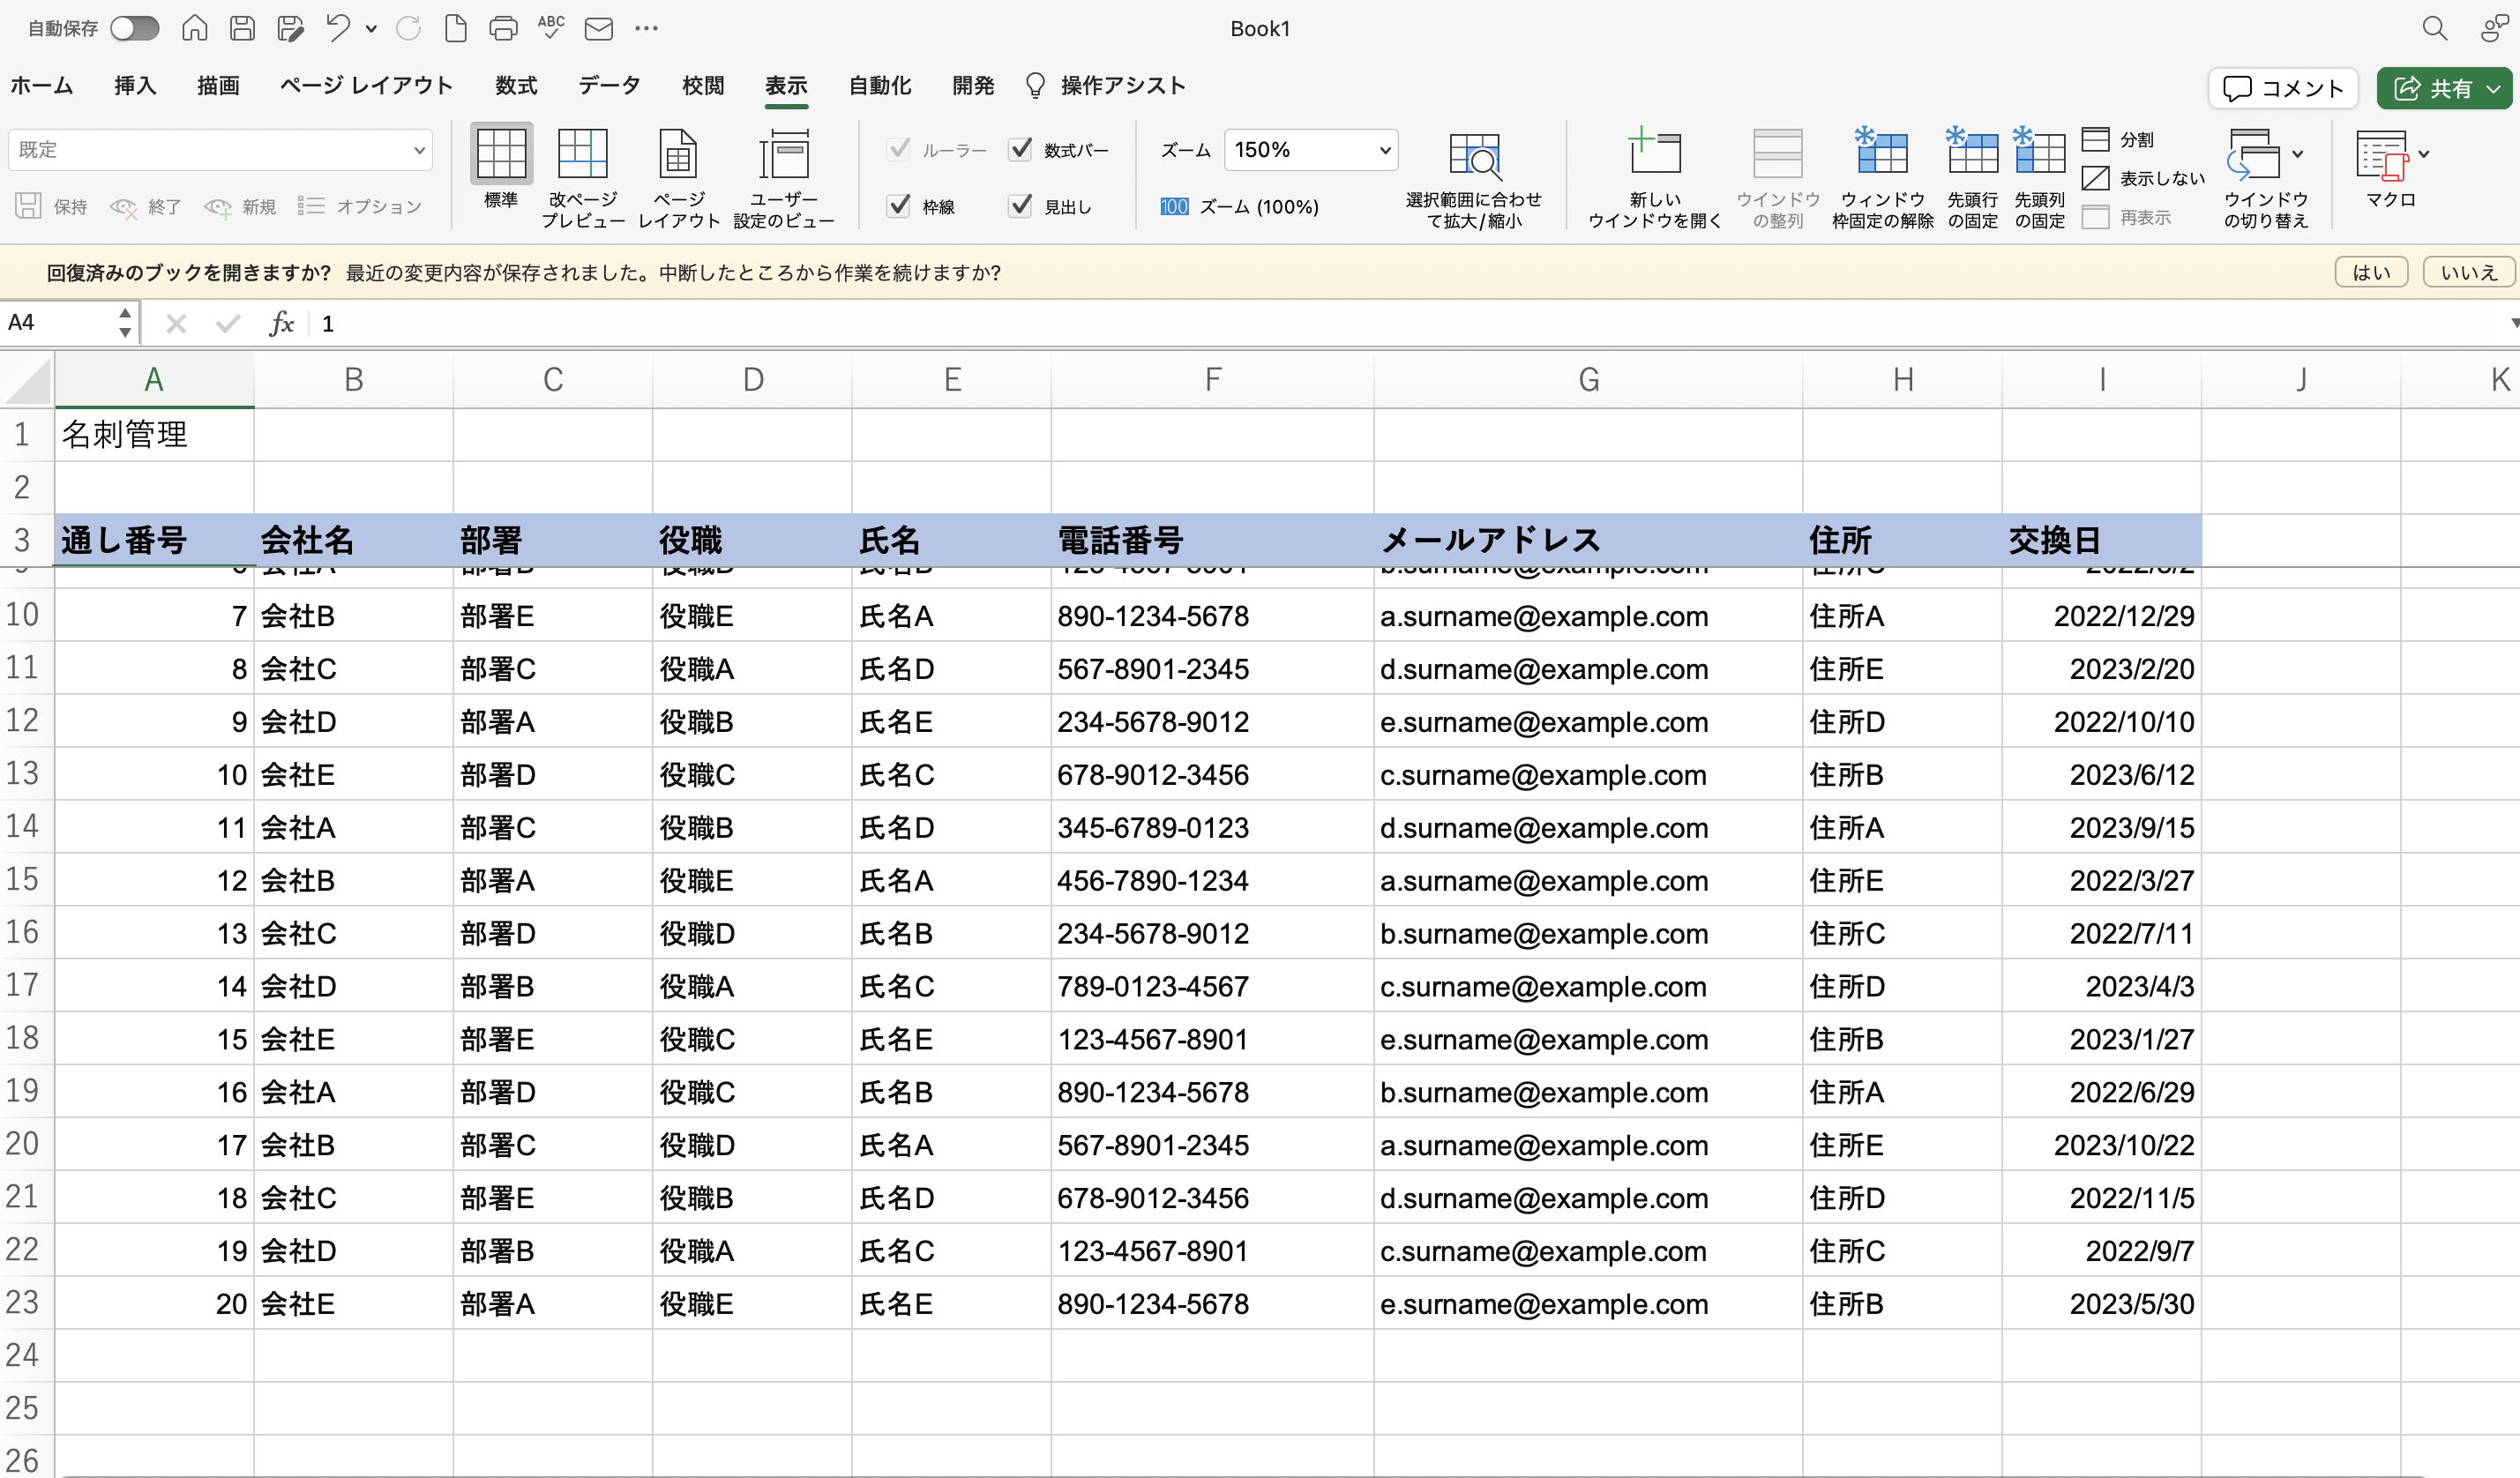Click 先頭行の固定
Screen dimensions: 2520x1478
1972,180
